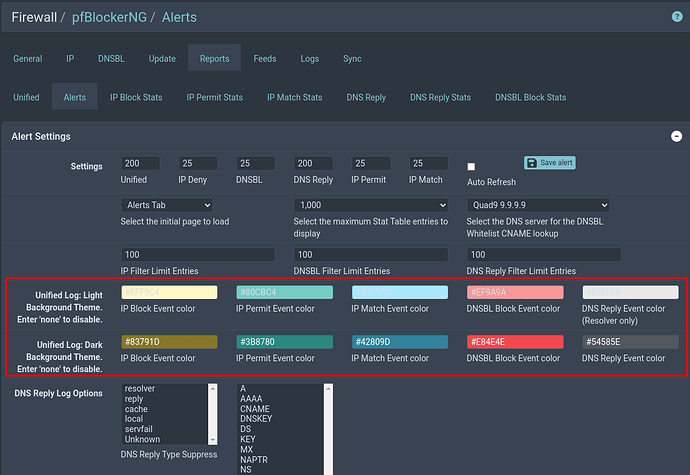The image size is (690, 475).
Task: Switch to the Update tab
Action: point(162,59)
